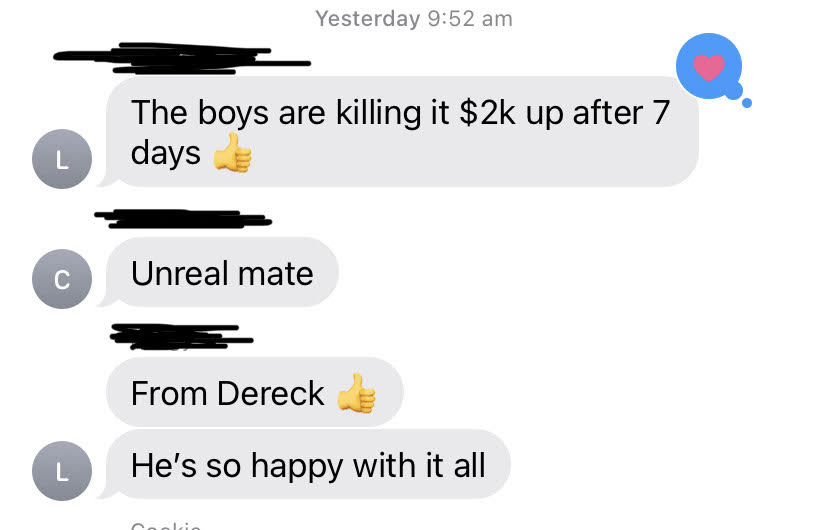
Task: Click redacted sender name above 'Unreal mate'
Action: point(183,219)
